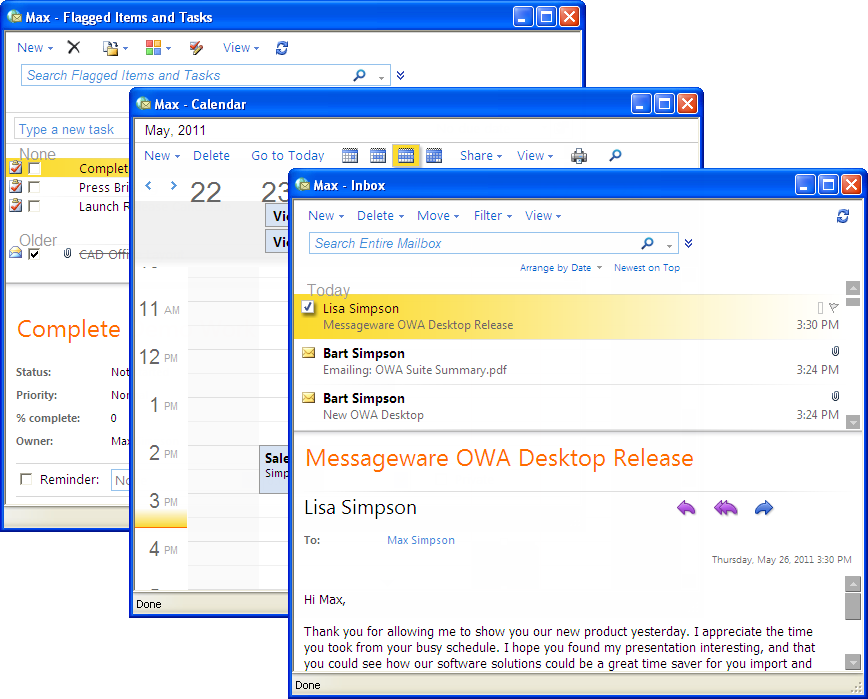Uncheck the completed CAD Offi task checkbox
Screen dimensions: 868x699
tap(34, 254)
